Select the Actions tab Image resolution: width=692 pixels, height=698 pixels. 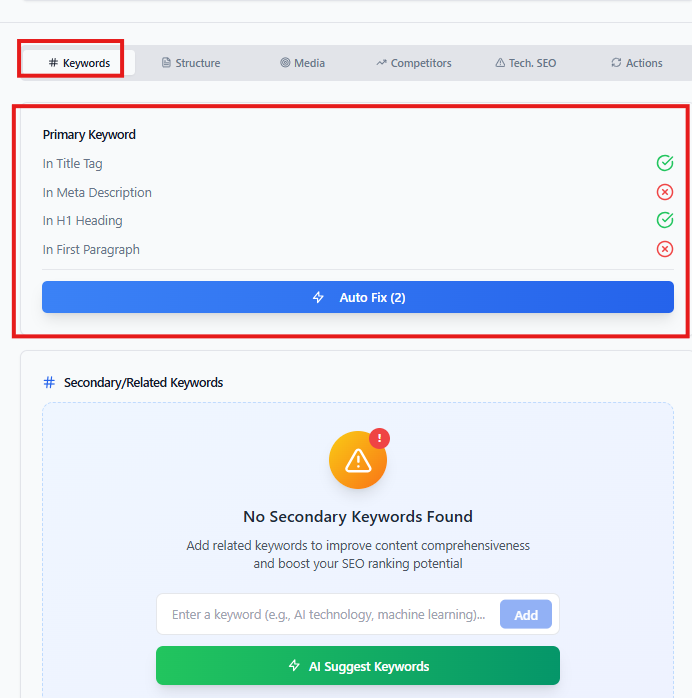click(x=636, y=63)
